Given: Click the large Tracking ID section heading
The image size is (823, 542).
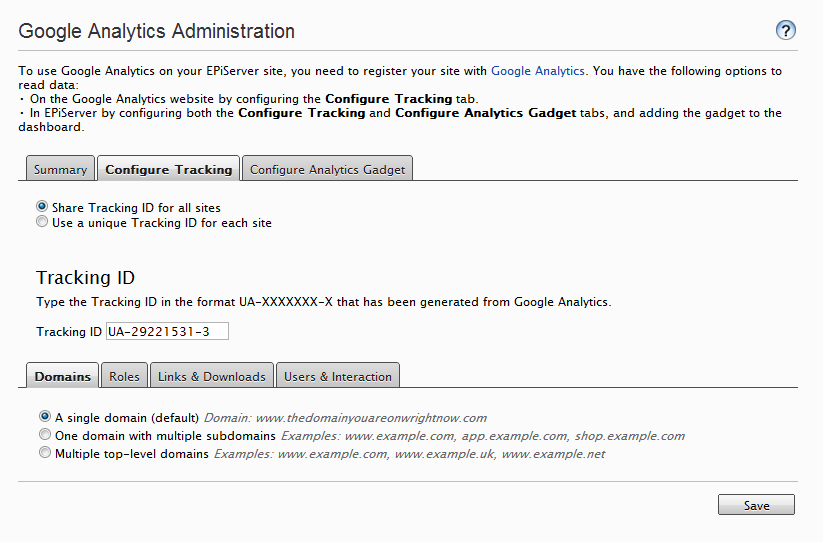Looking at the screenshot, I should [x=85, y=278].
